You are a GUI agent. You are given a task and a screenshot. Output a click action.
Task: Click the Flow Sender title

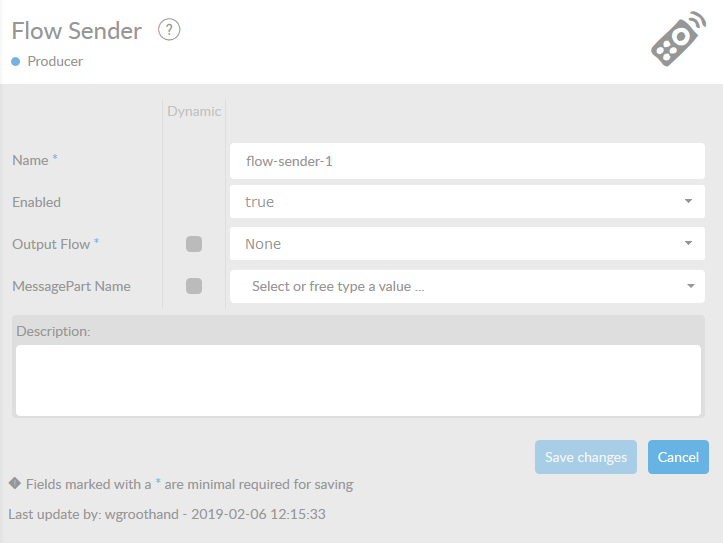pos(77,31)
